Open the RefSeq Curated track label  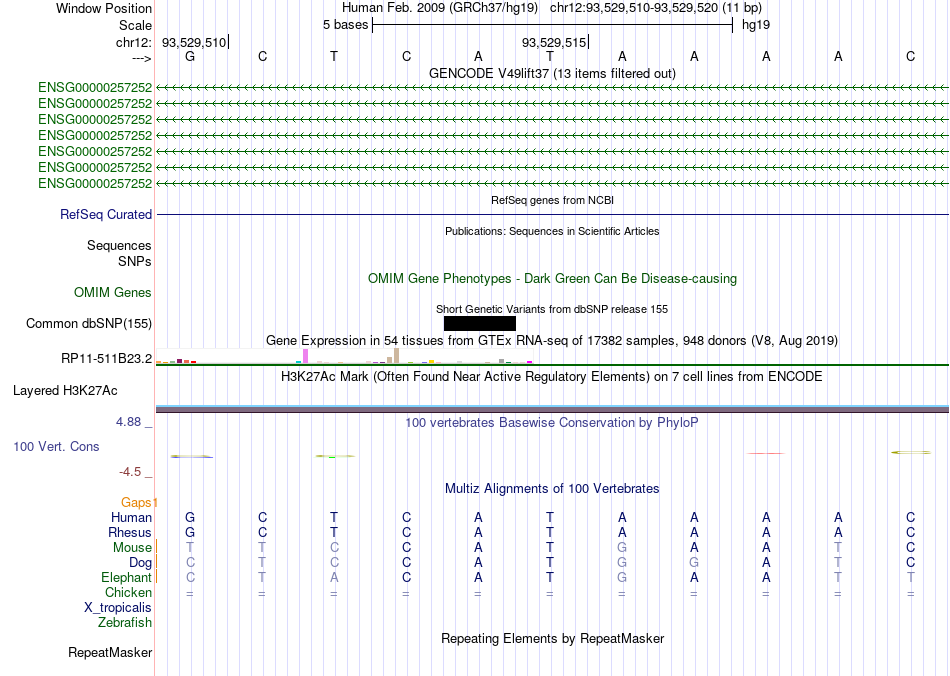(106, 214)
